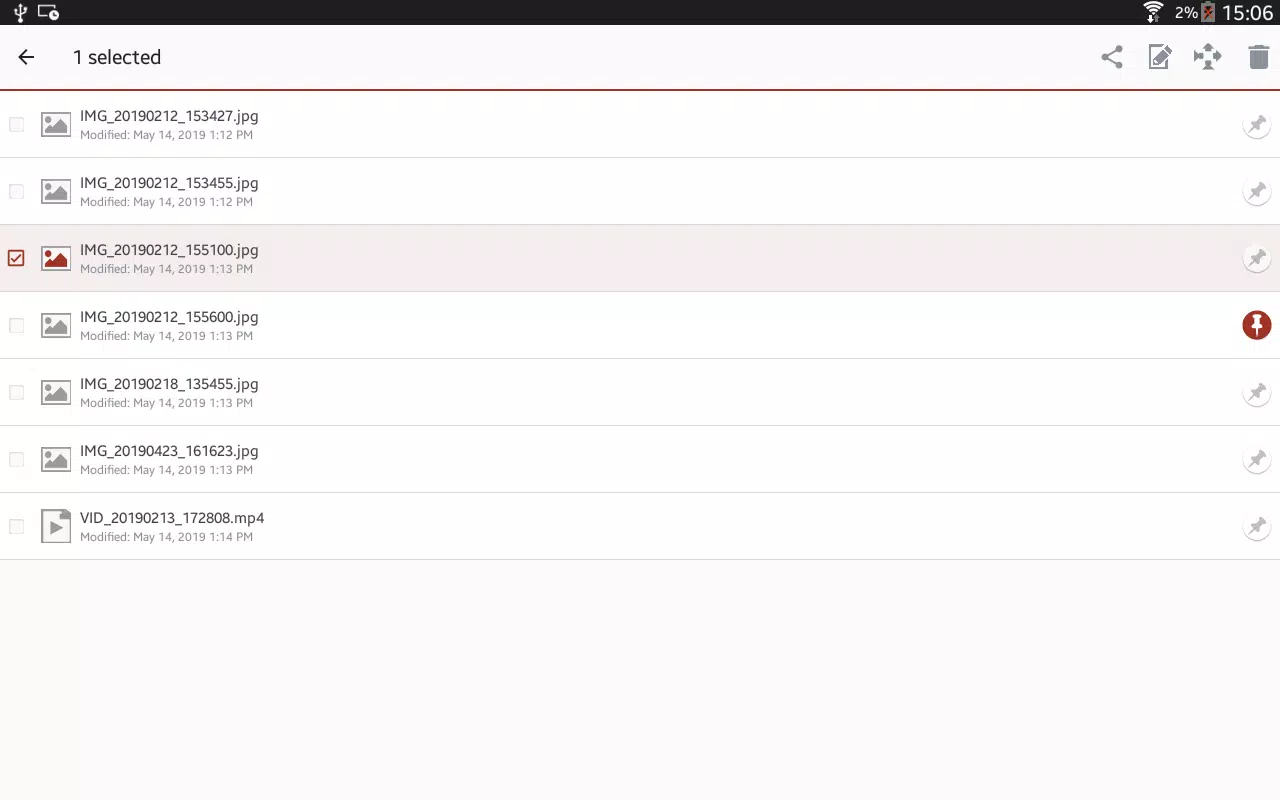Select the IMG_20190212_153455.jpg file row
The height and width of the screenshot is (800, 1280).
(640, 191)
